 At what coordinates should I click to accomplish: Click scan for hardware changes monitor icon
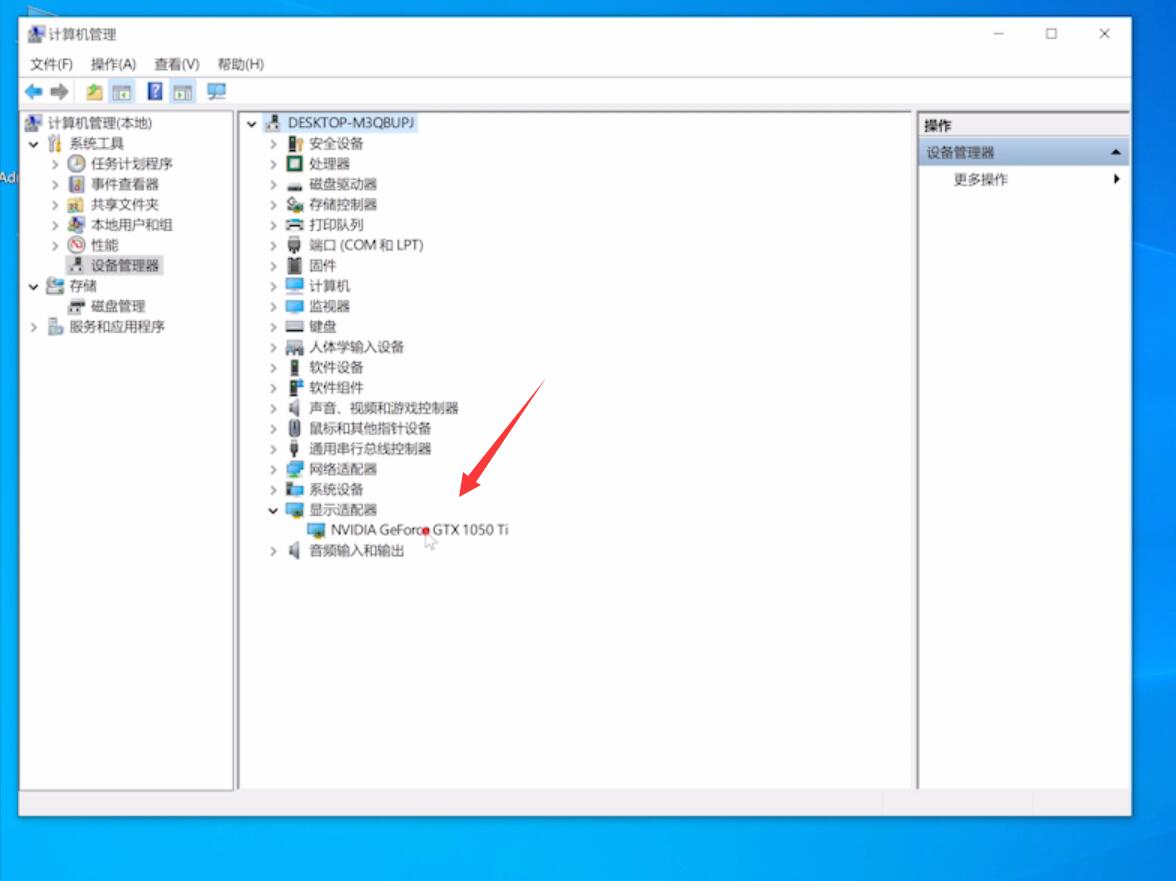click(216, 92)
